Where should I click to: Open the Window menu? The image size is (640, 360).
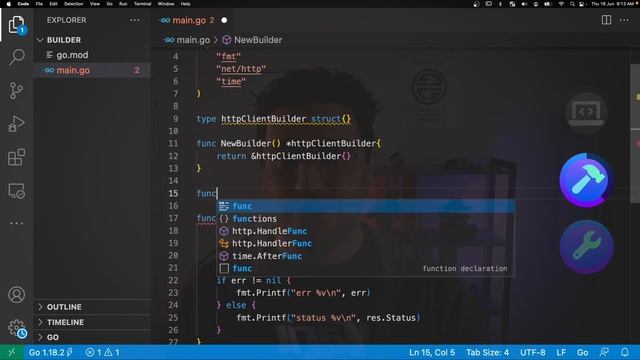tap(166, 4)
